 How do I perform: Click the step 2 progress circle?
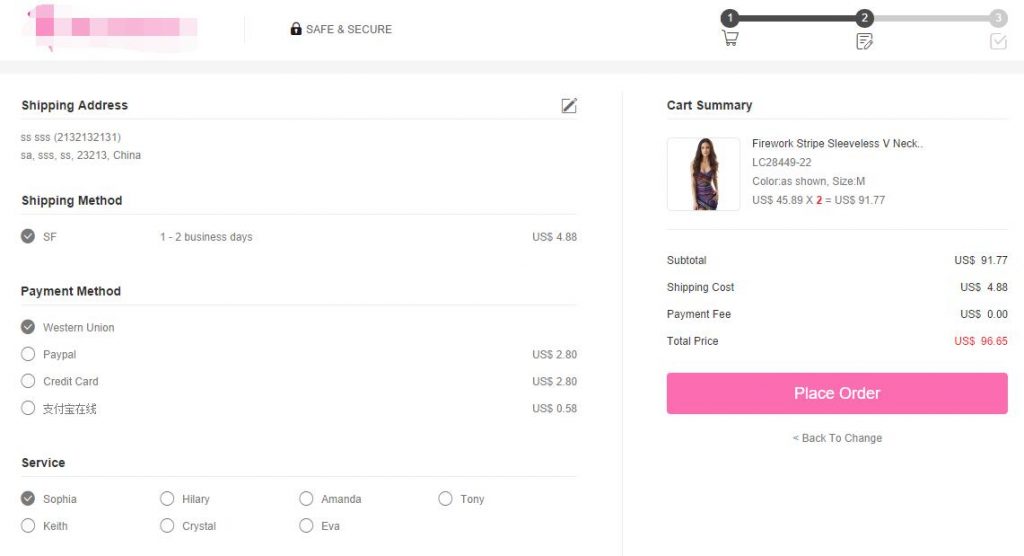coord(864,18)
